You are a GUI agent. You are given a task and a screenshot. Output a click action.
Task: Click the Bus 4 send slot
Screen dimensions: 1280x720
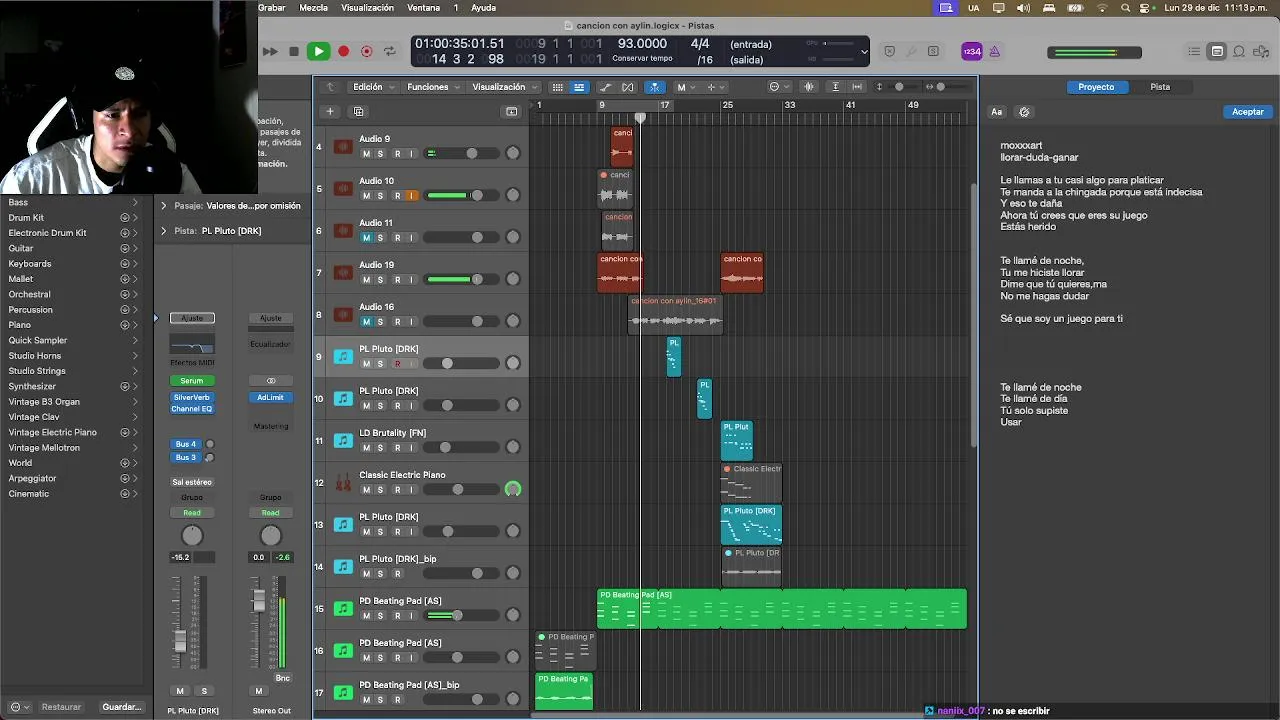click(x=186, y=444)
